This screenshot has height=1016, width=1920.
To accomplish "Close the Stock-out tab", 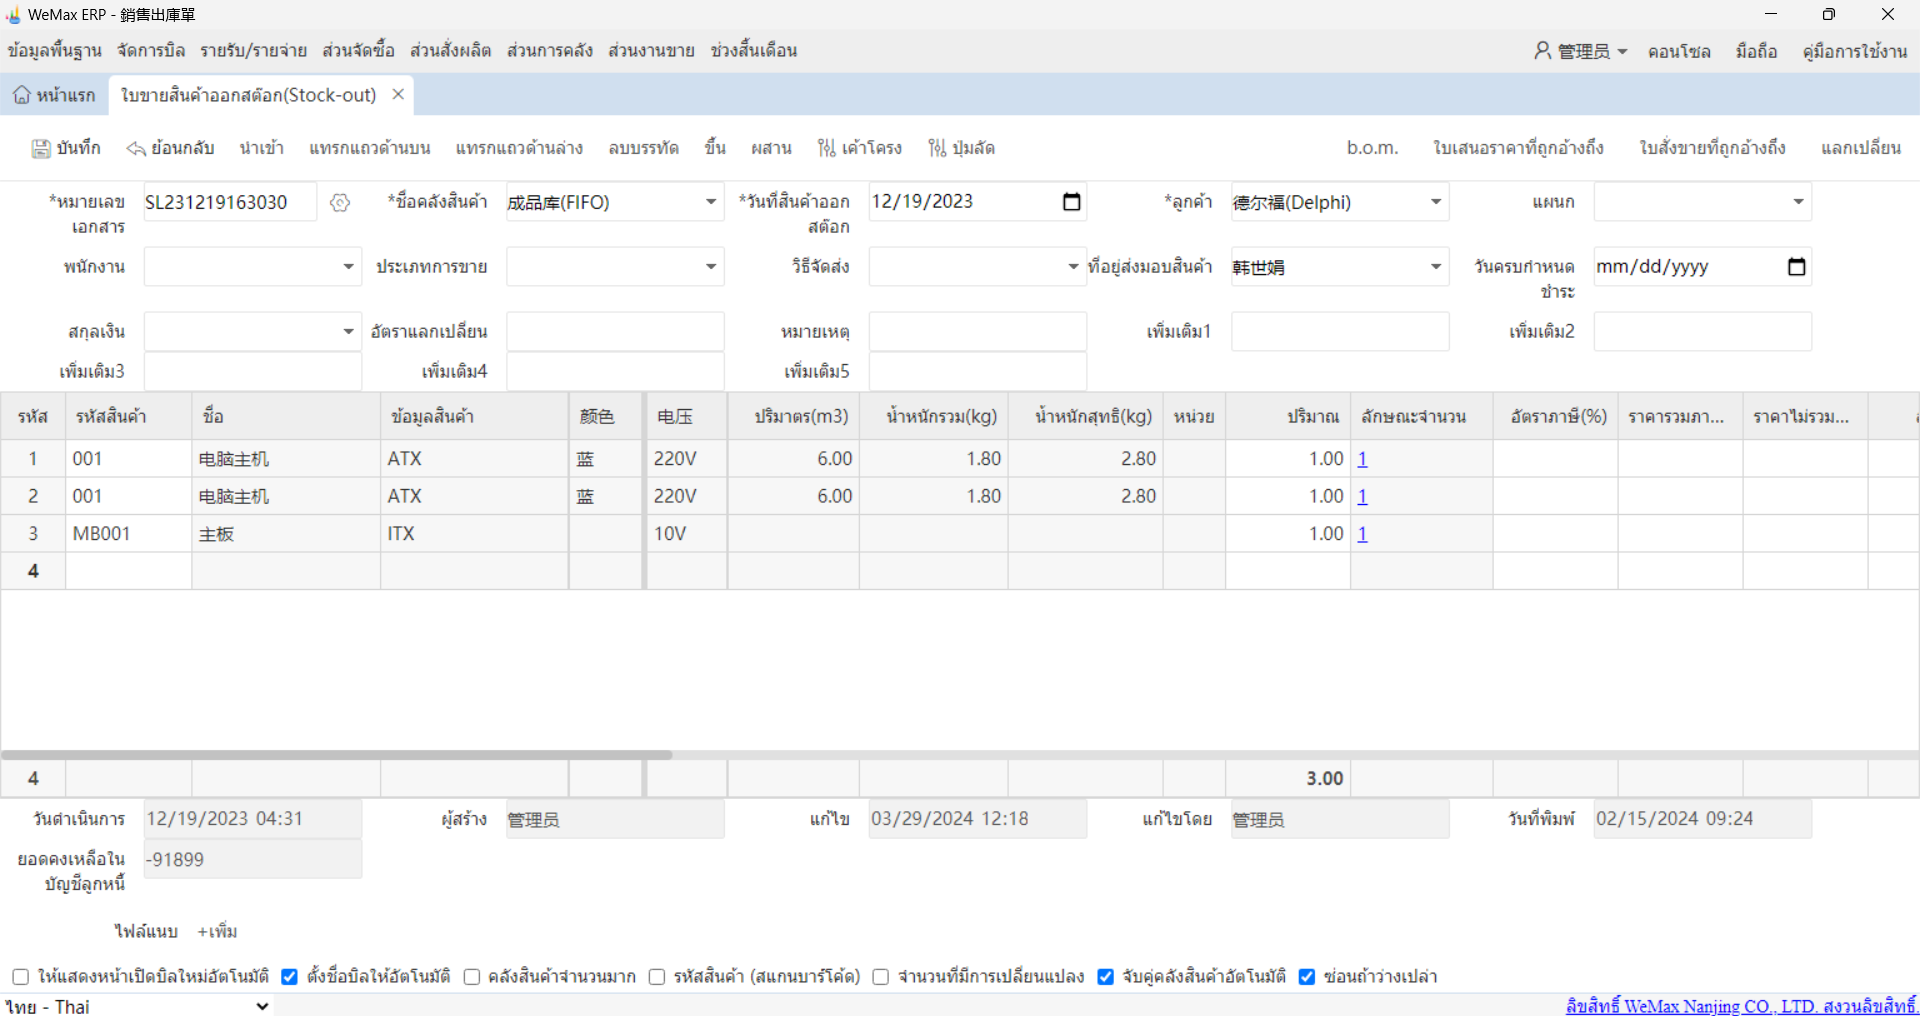I will [x=398, y=94].
